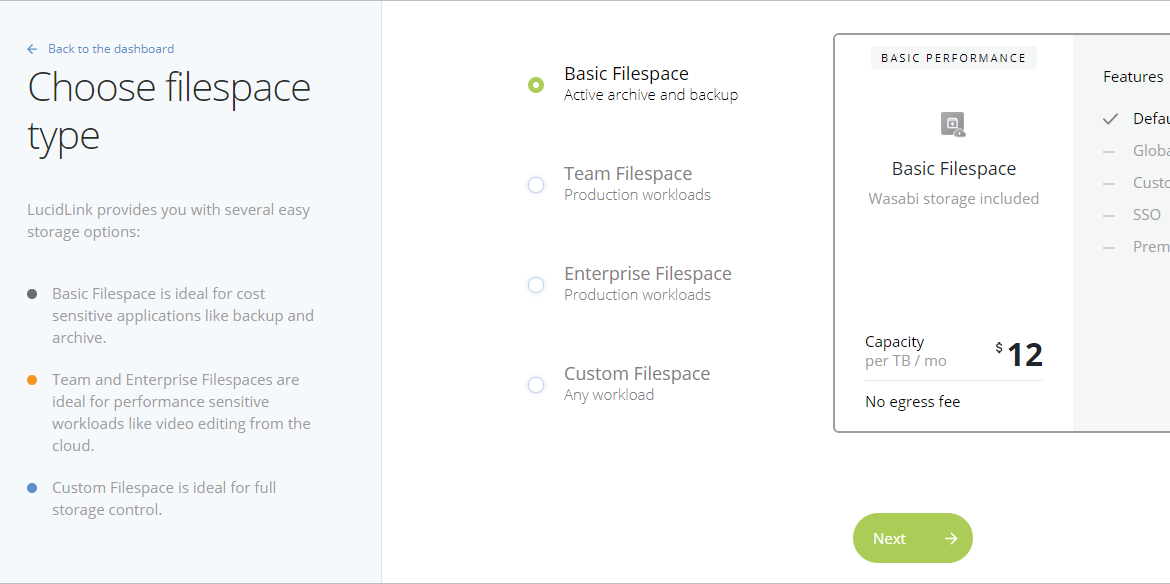The height and width of the screenshot is (584, 1170).
Task: Click the back arrow icon
Action: pyautogui.click(x=32, y=49)
